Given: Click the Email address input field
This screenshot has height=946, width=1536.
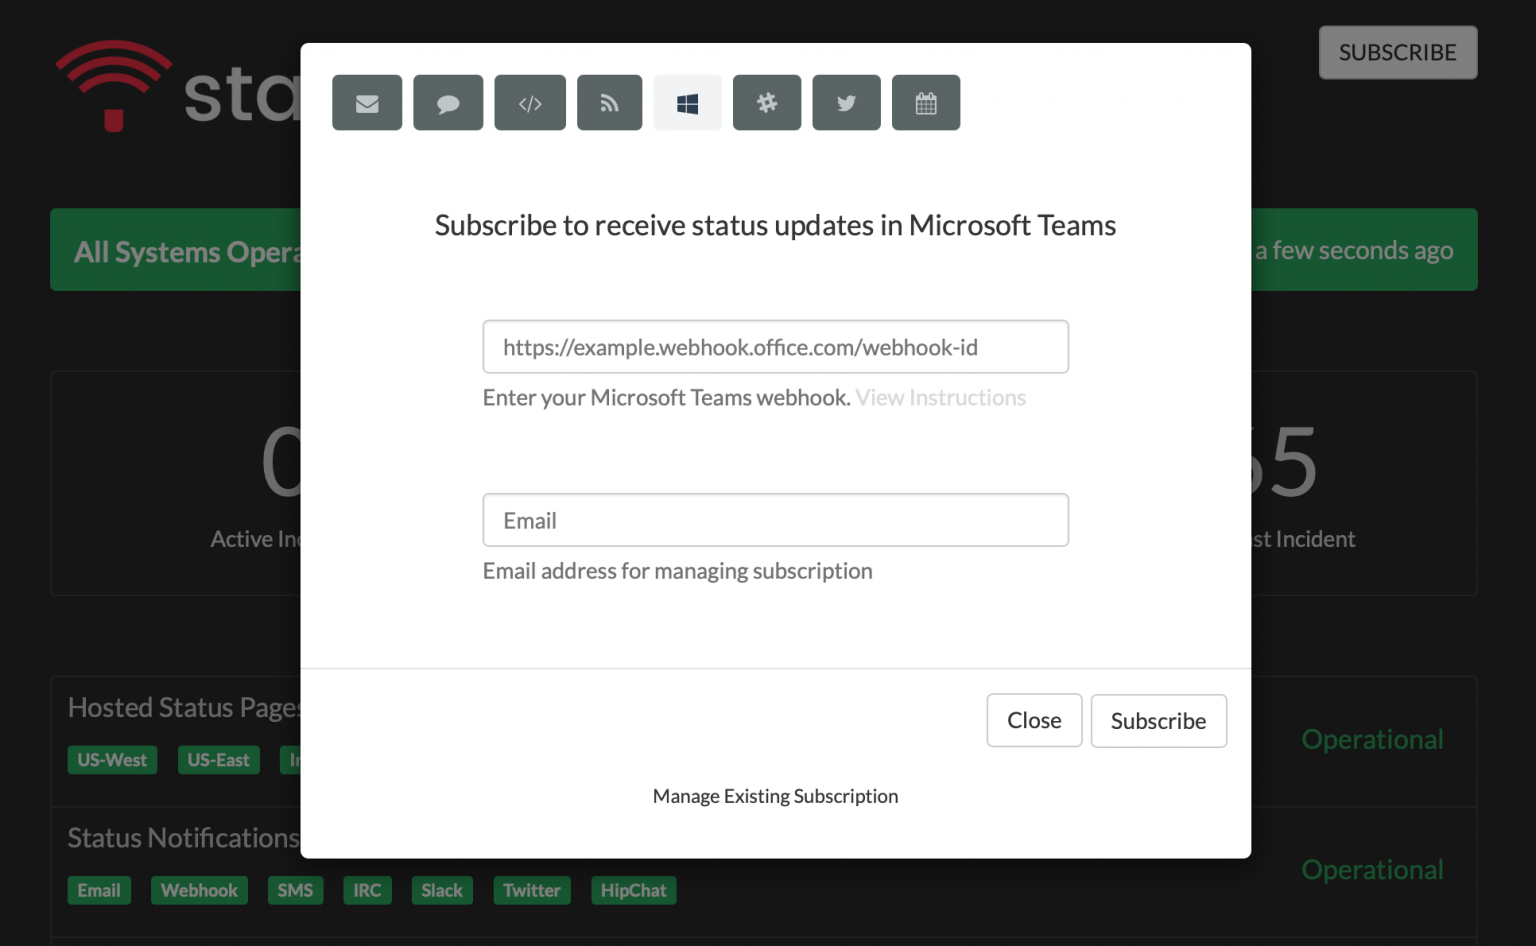Looking at the screenshot, I should (x=775, y=520).
